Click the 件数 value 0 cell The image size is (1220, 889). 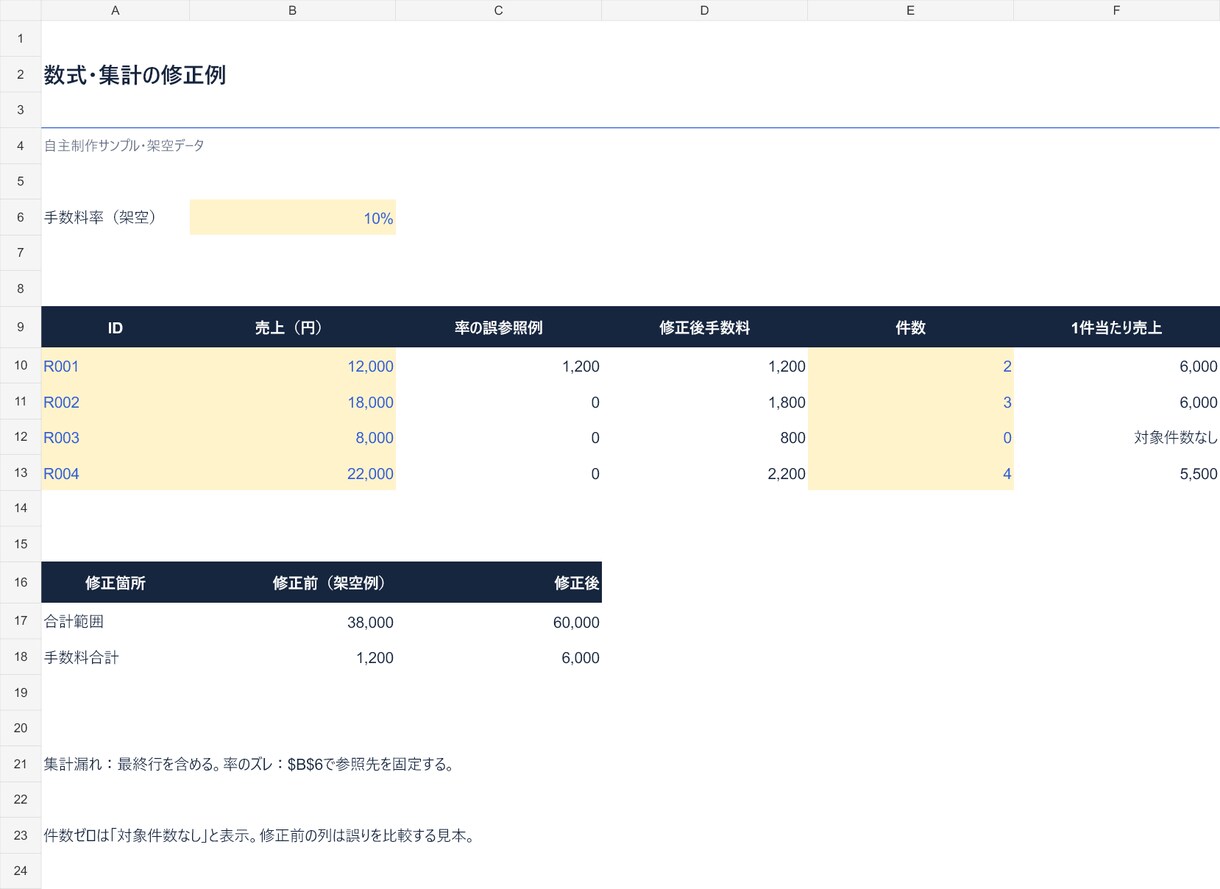pyautogui.click(x=910, y=437)
